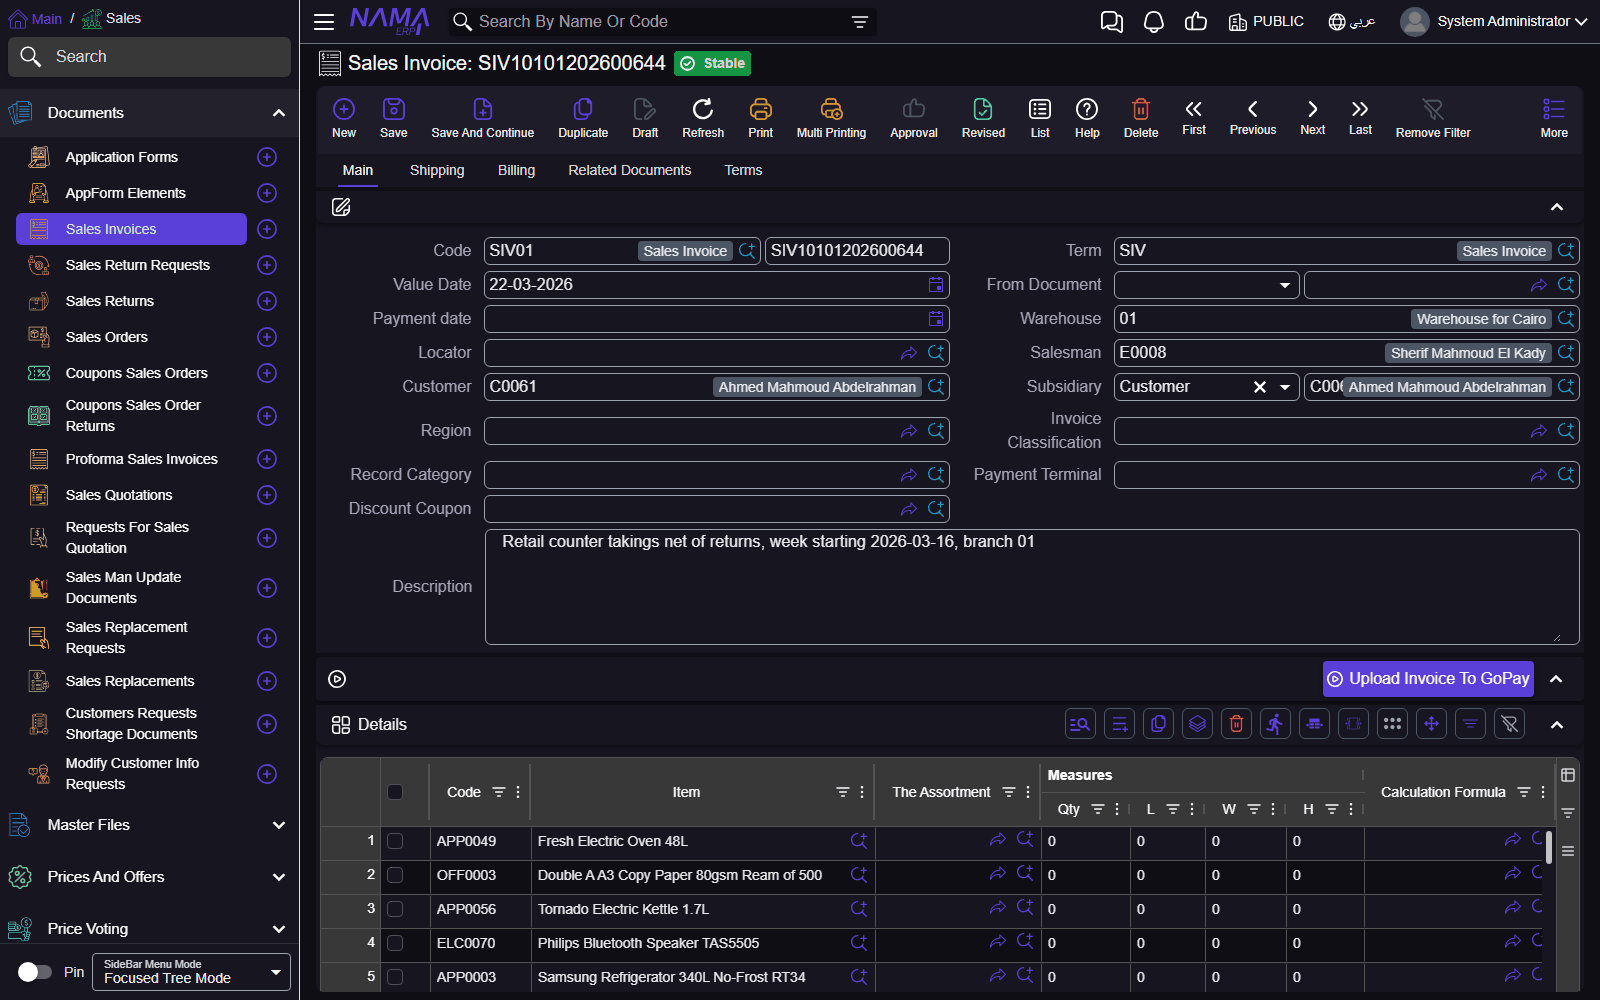Screen dimensions: 1600x1000
Task: Expand the Prices And Offers section
Action: 279,877
